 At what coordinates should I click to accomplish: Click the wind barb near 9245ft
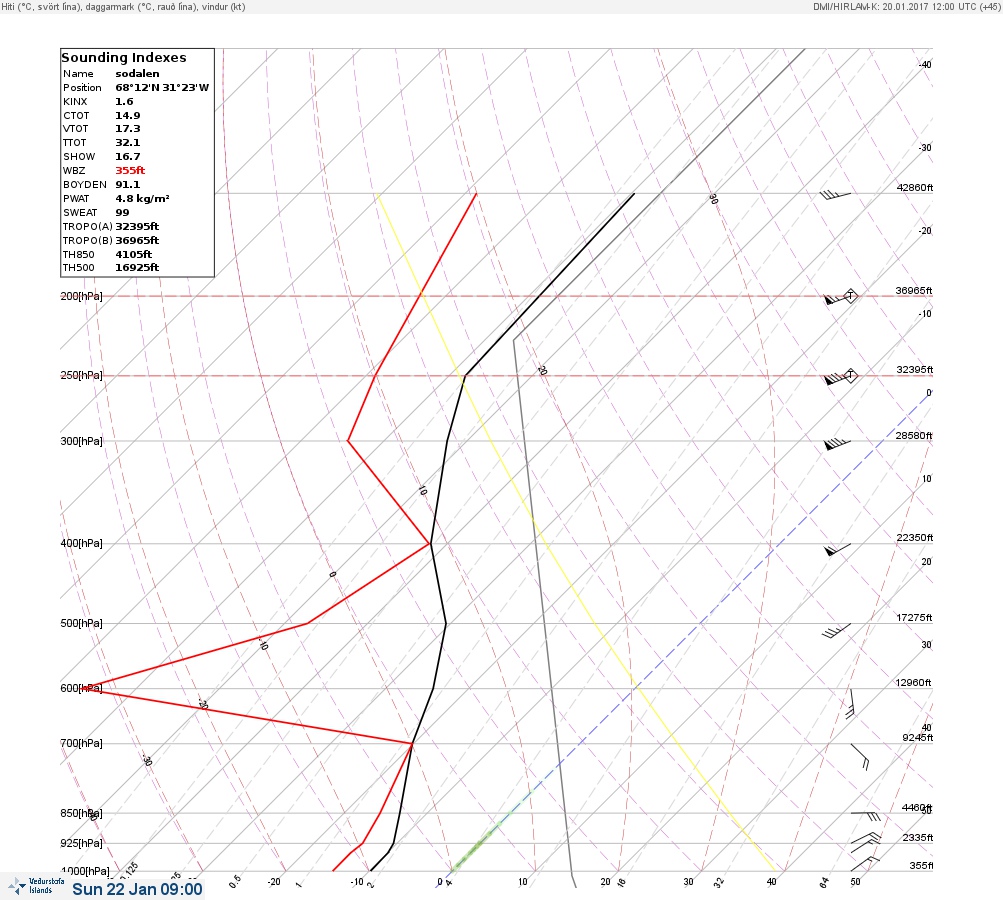click(x=860, y=757)
